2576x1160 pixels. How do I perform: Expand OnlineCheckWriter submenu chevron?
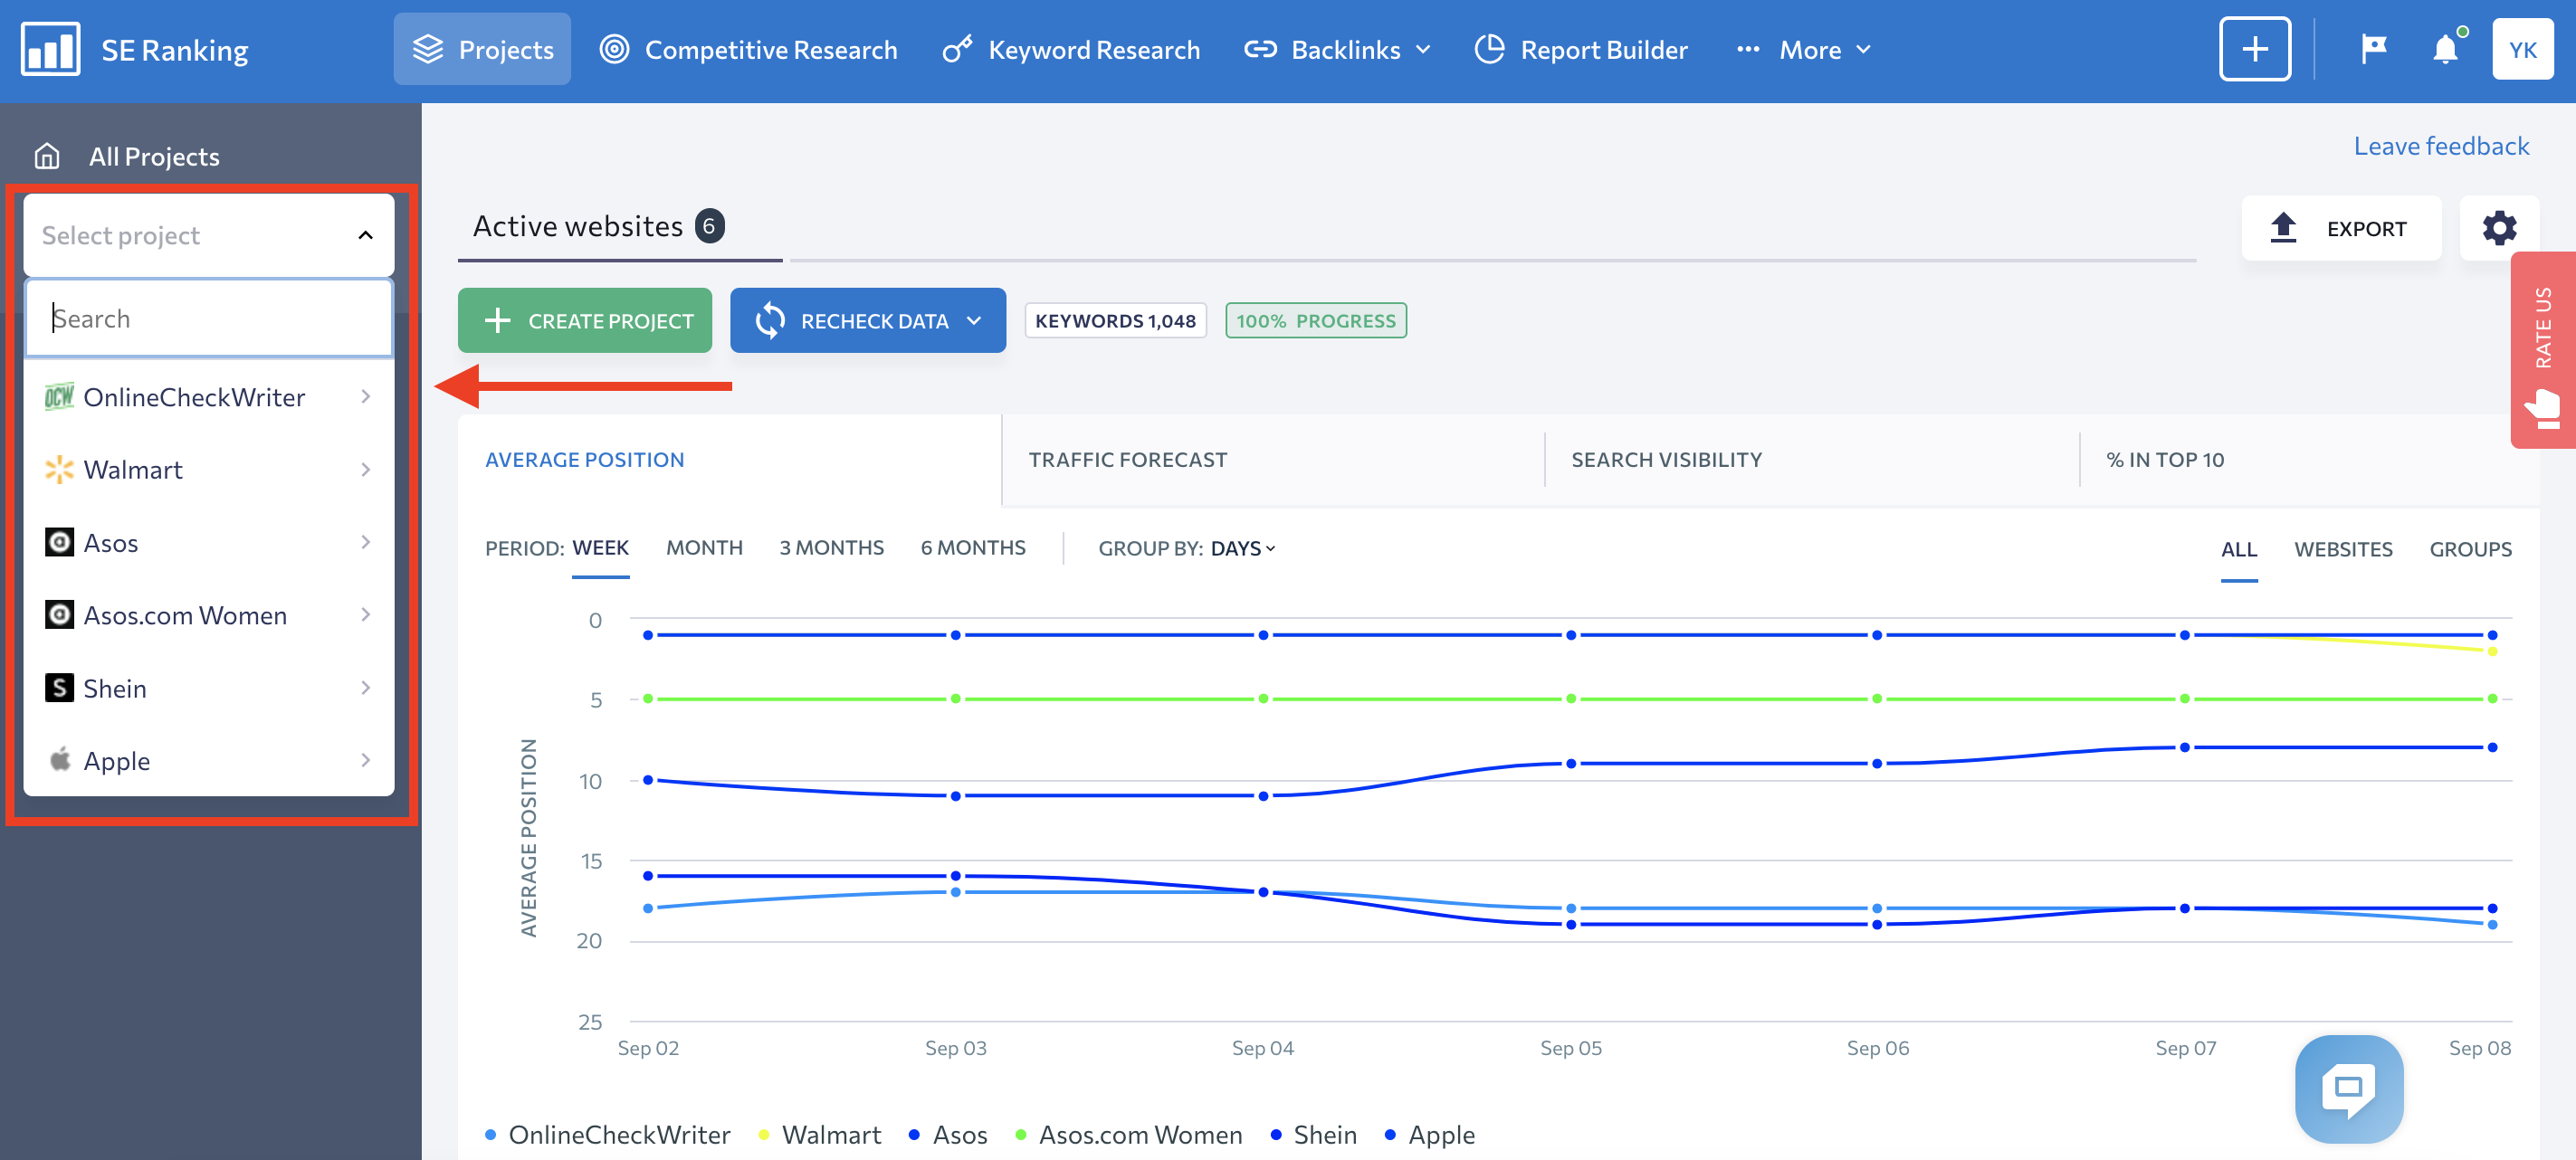click(x=365, y=397)
